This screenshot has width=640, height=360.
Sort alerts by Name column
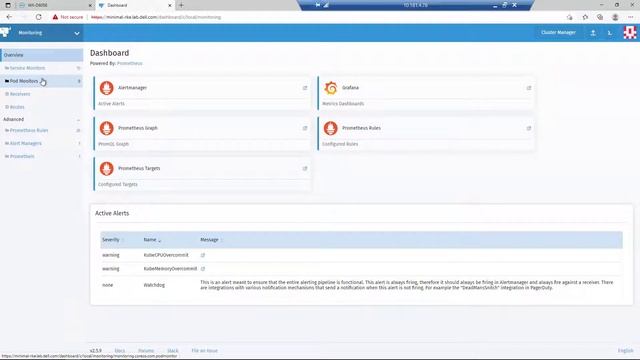tap(152, 240)
